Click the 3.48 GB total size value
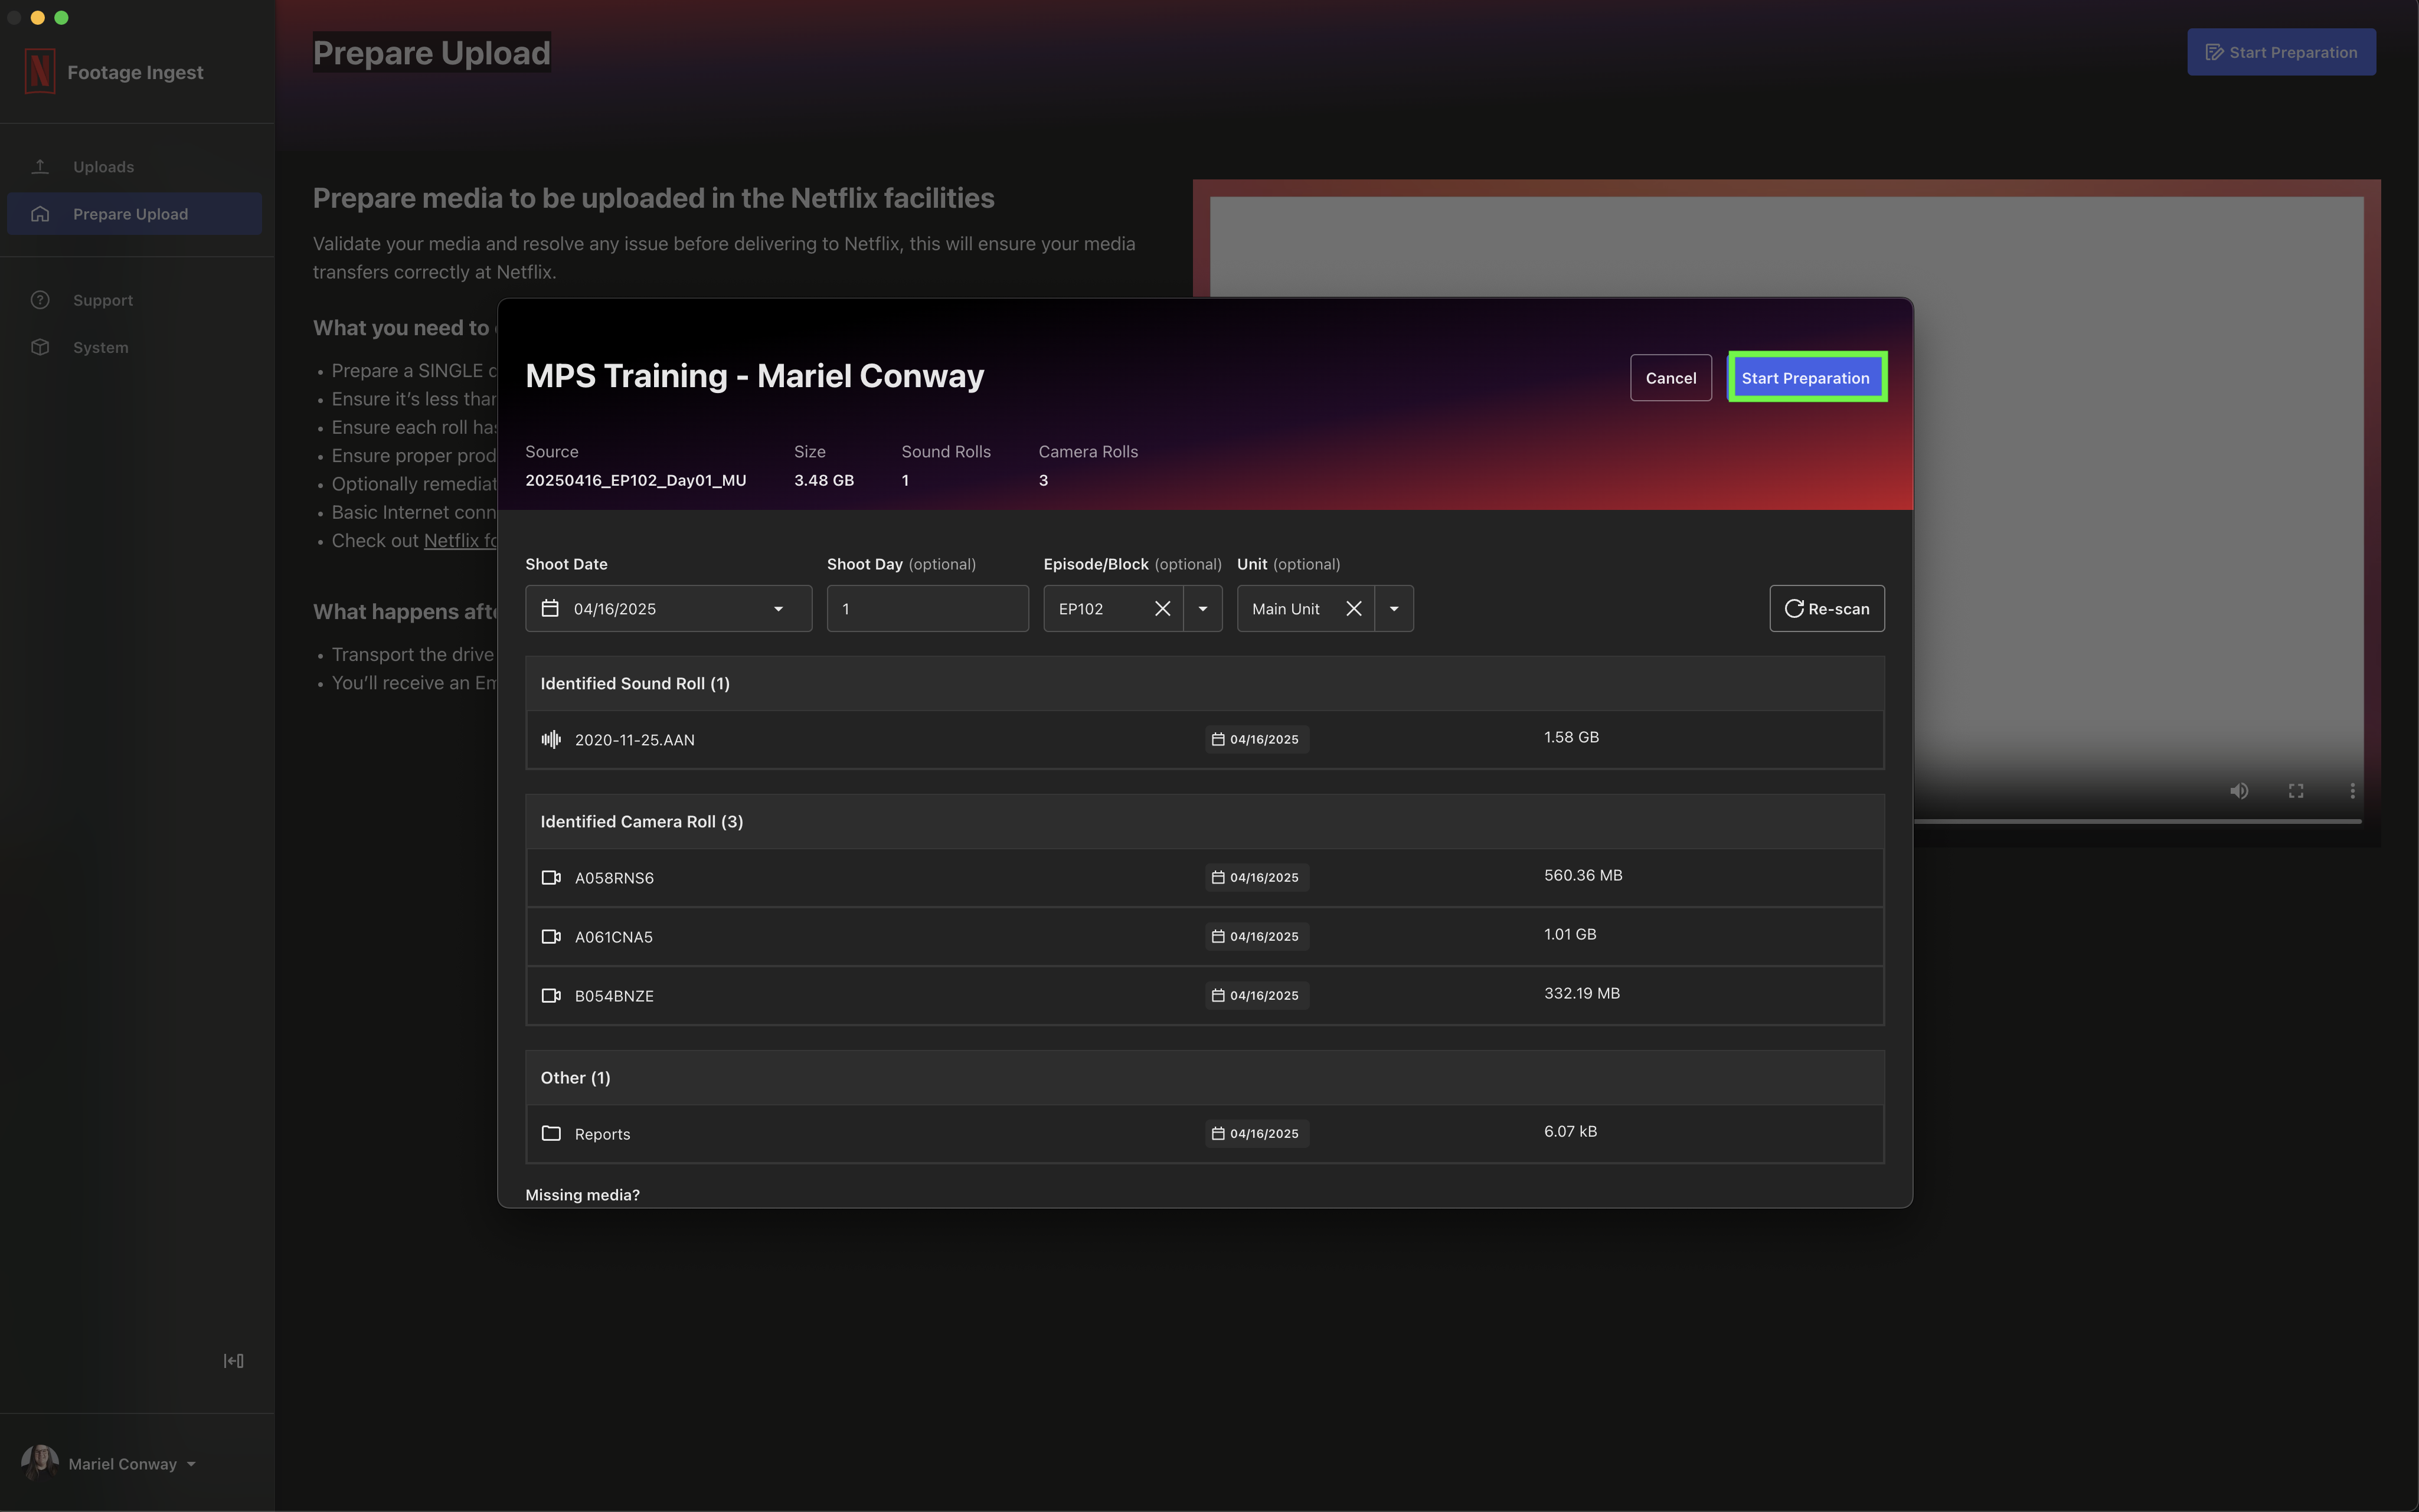The image size is (2419, 1512). click(824, 480)
